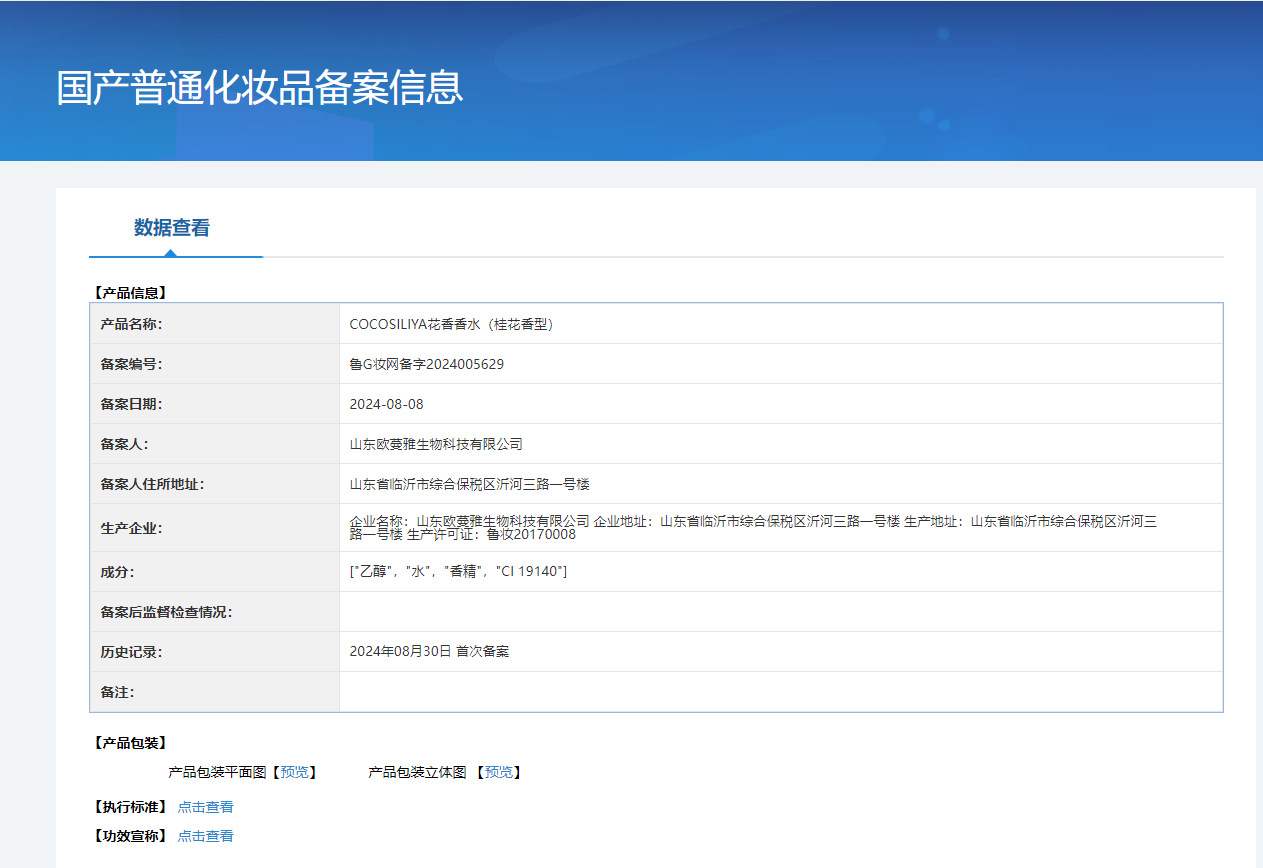
Task: Click the company name in the 备案人 row
Action: pyautogui.click(x=435, y=444)
